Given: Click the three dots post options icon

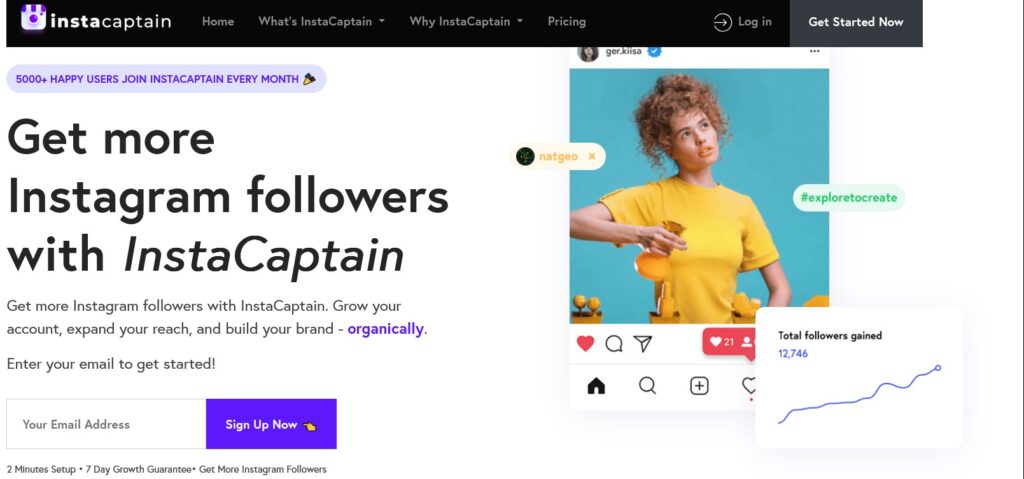Looking at the screenshot, I should pos(814,51).
